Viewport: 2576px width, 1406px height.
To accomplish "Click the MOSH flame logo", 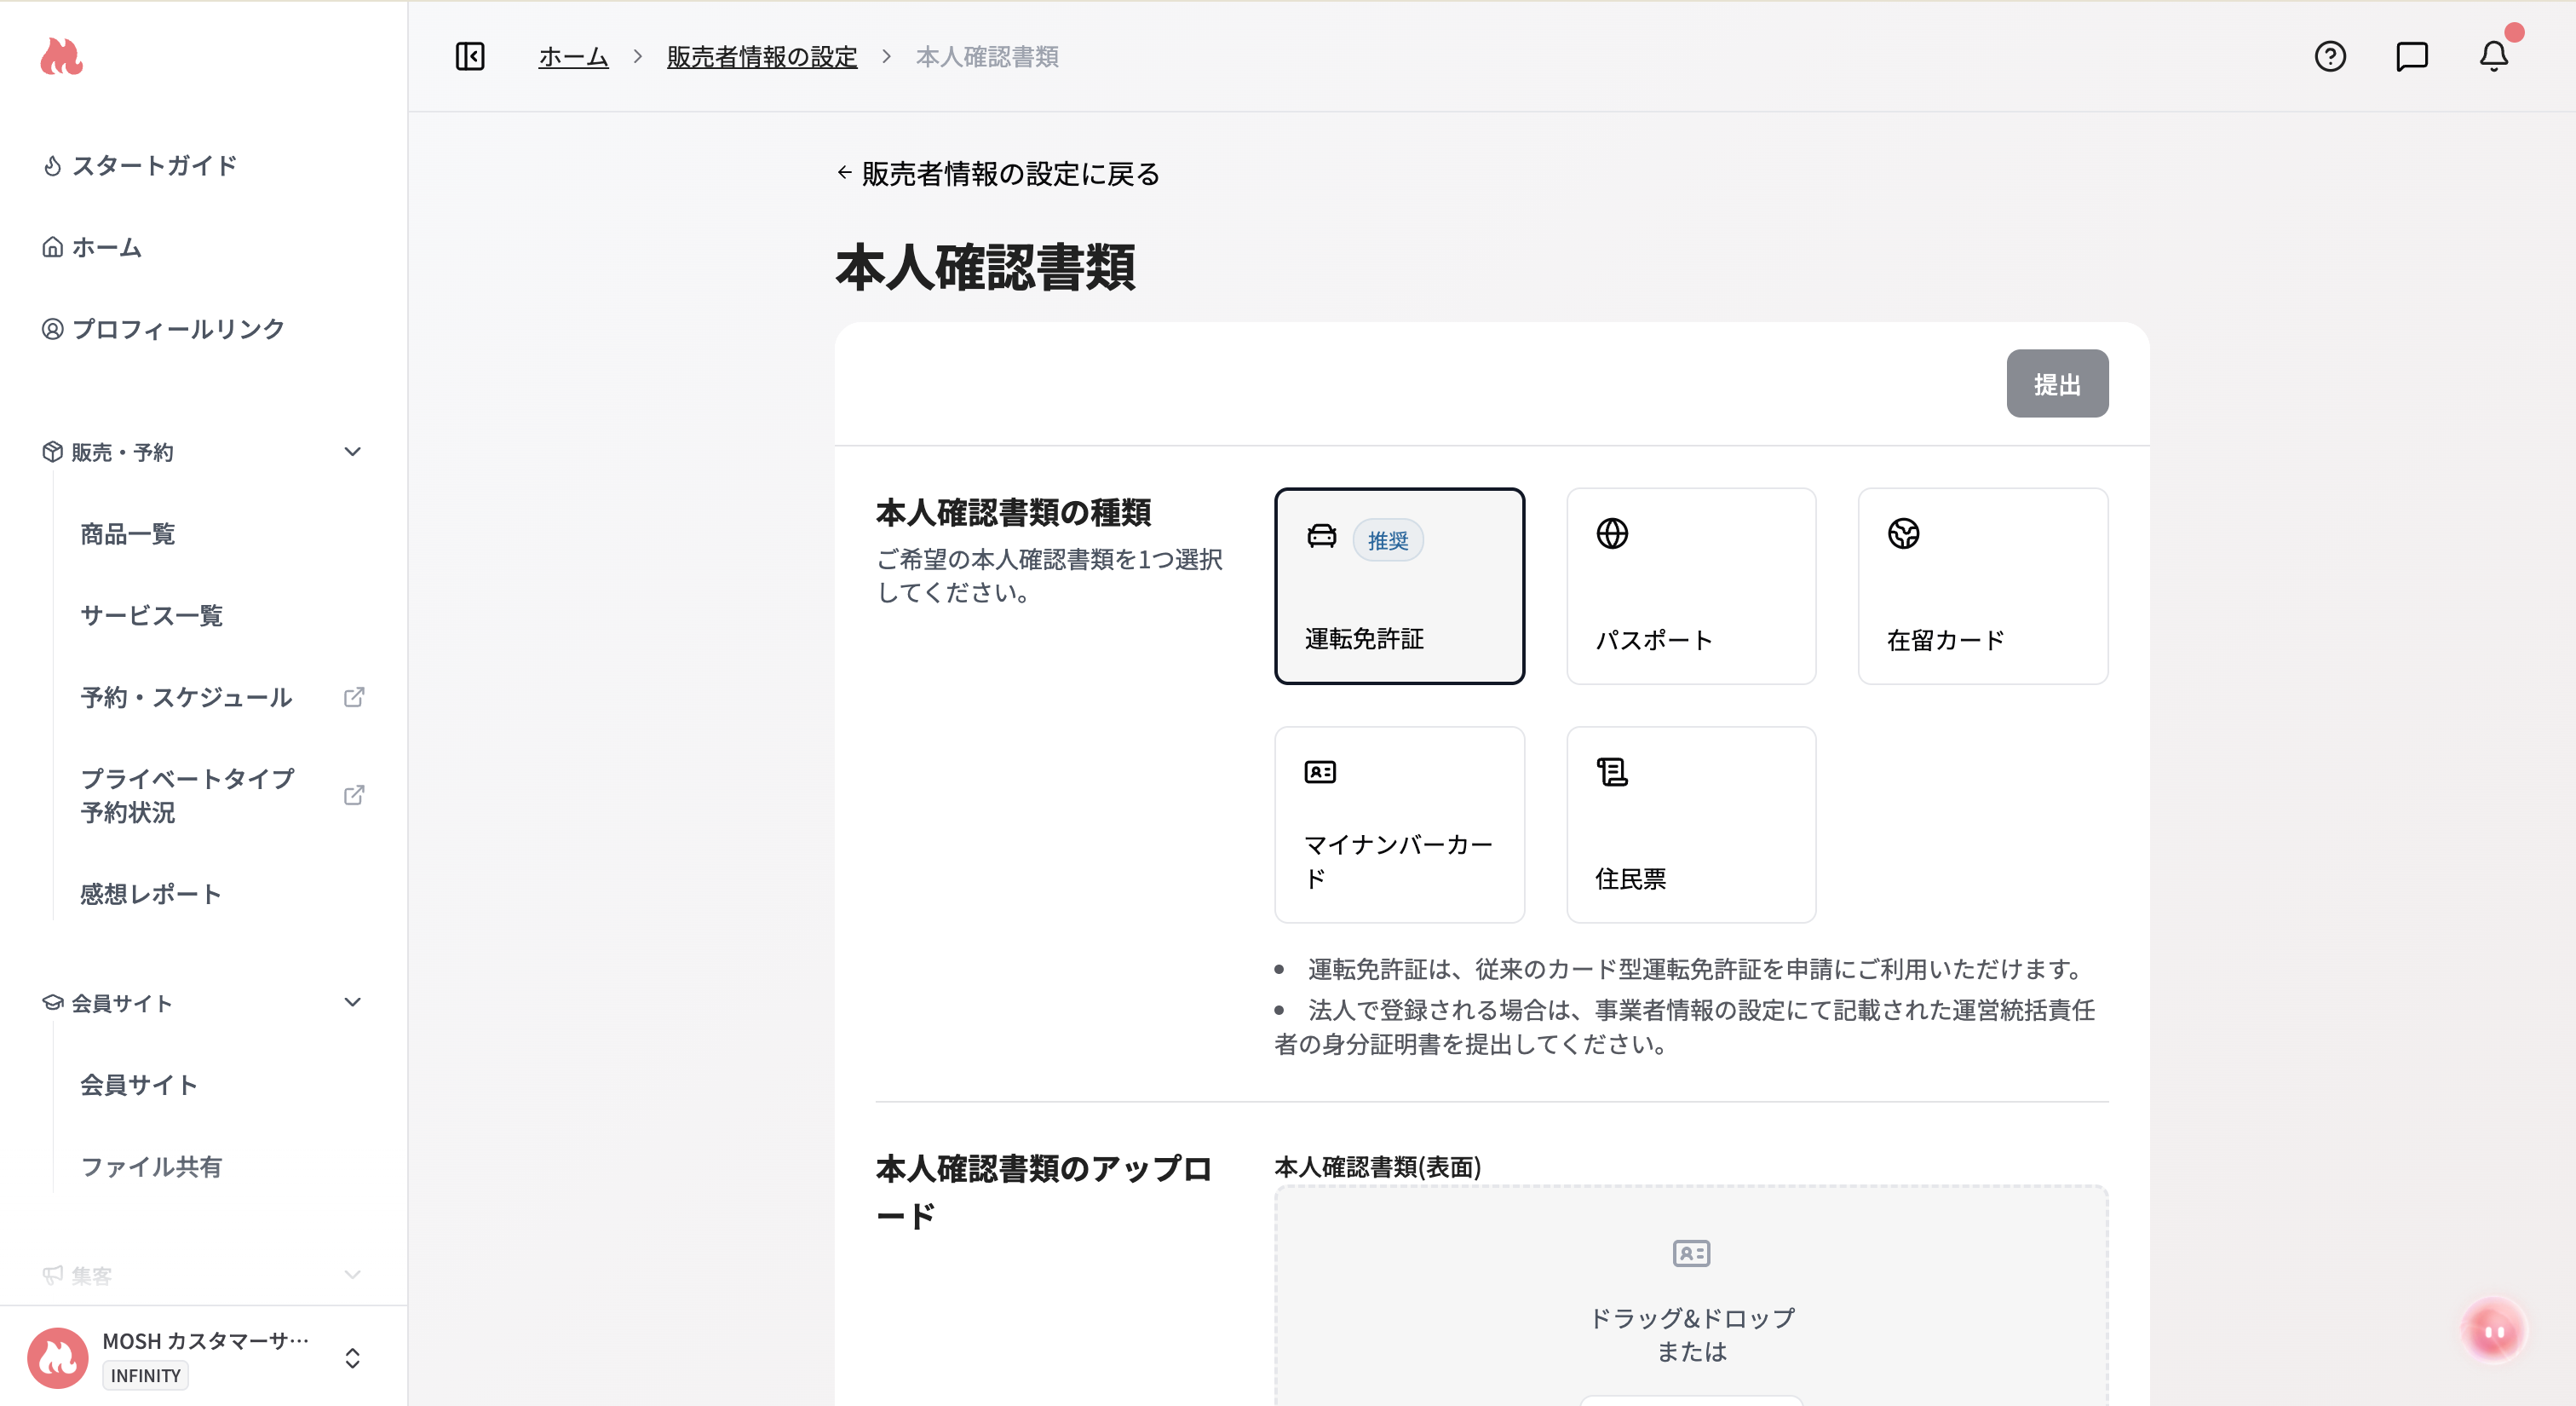I will (61, 57).
